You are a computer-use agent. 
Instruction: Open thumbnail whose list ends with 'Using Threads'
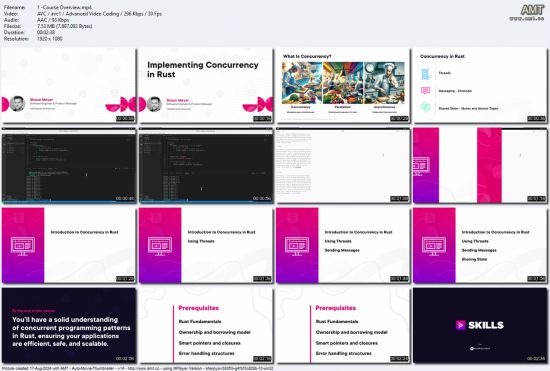(x=206, y=245)
